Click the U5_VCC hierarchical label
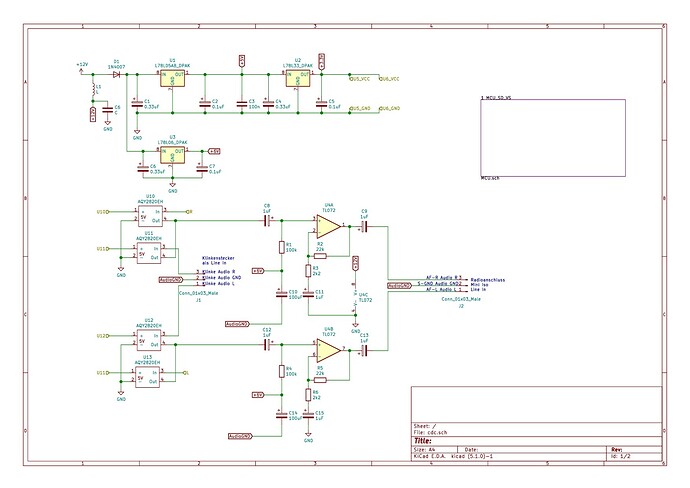 [x=360, y=79]
